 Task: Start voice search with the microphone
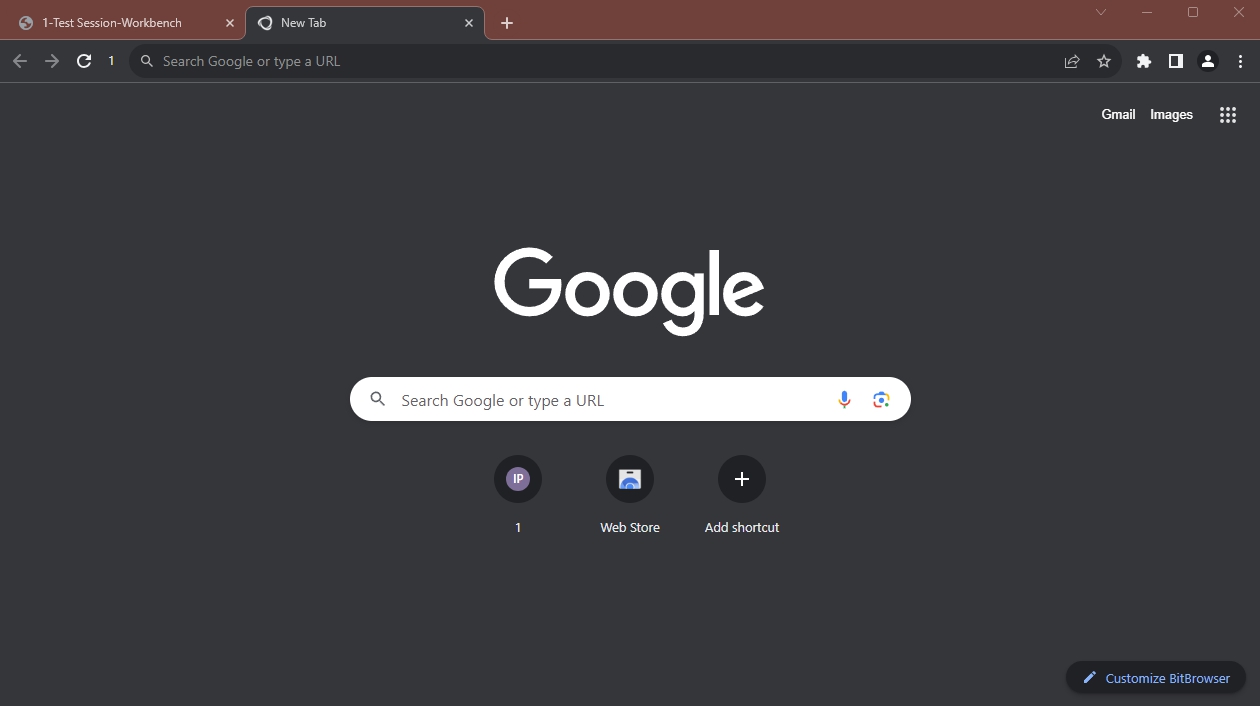(844, 400)
